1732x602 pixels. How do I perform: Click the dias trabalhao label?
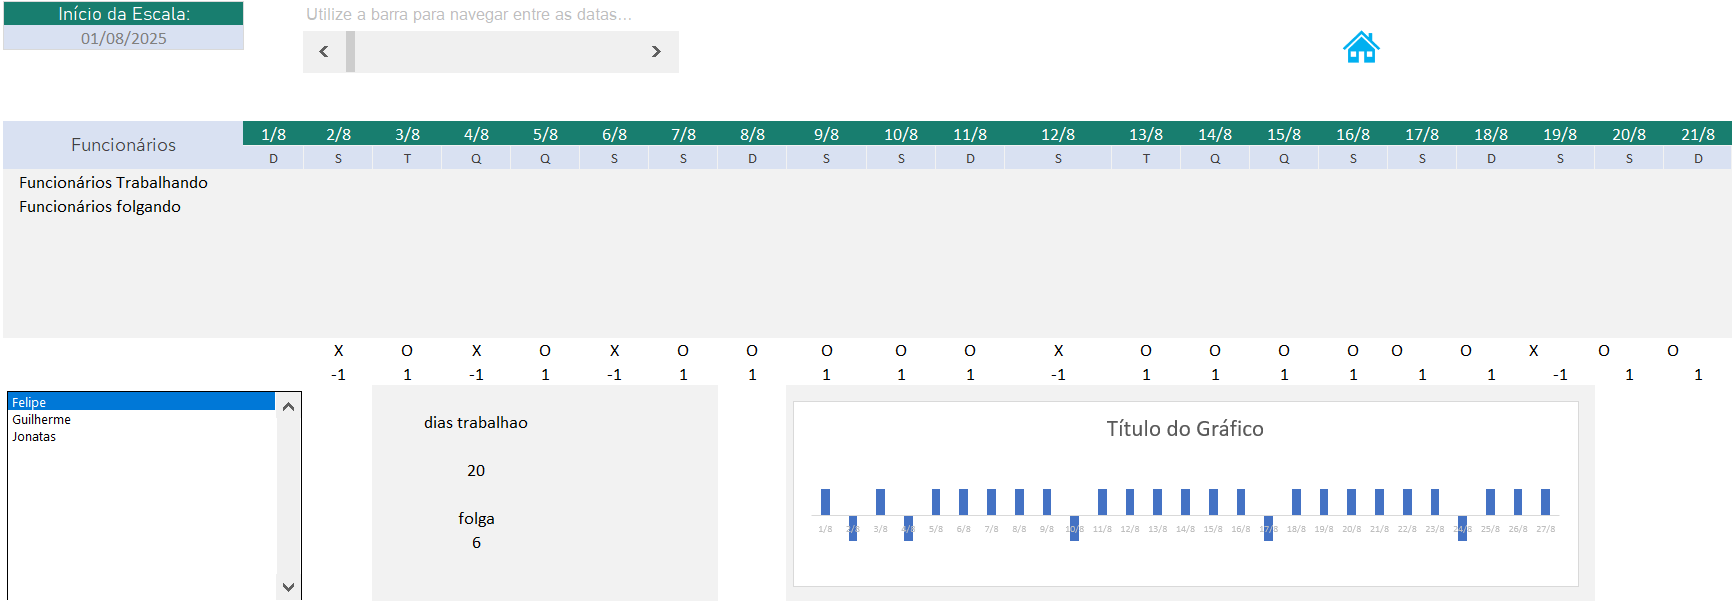click(475, 423)
